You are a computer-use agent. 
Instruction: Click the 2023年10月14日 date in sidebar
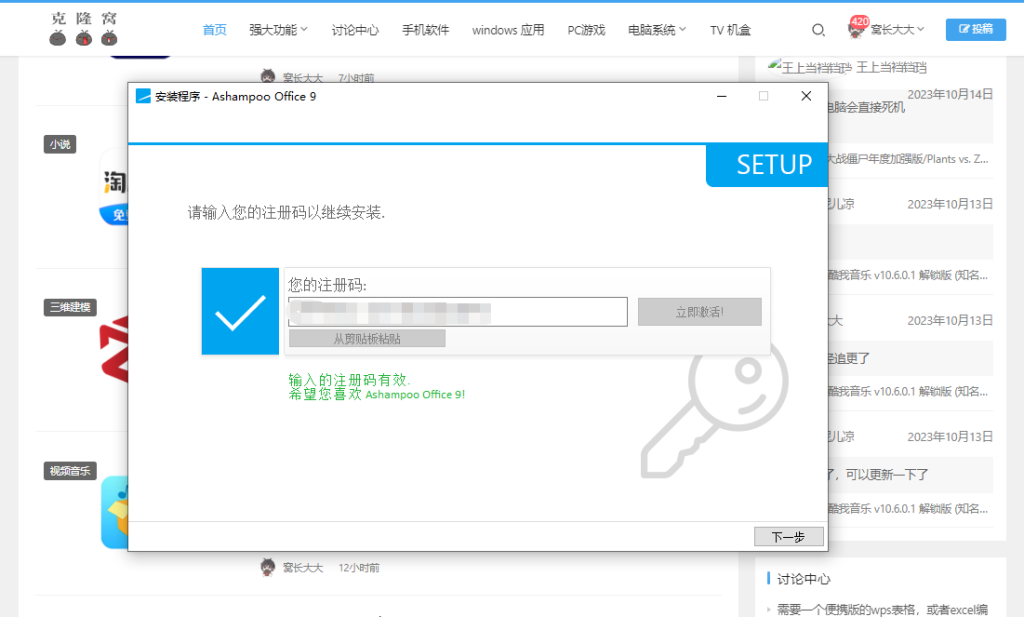(x=950, y=94)
